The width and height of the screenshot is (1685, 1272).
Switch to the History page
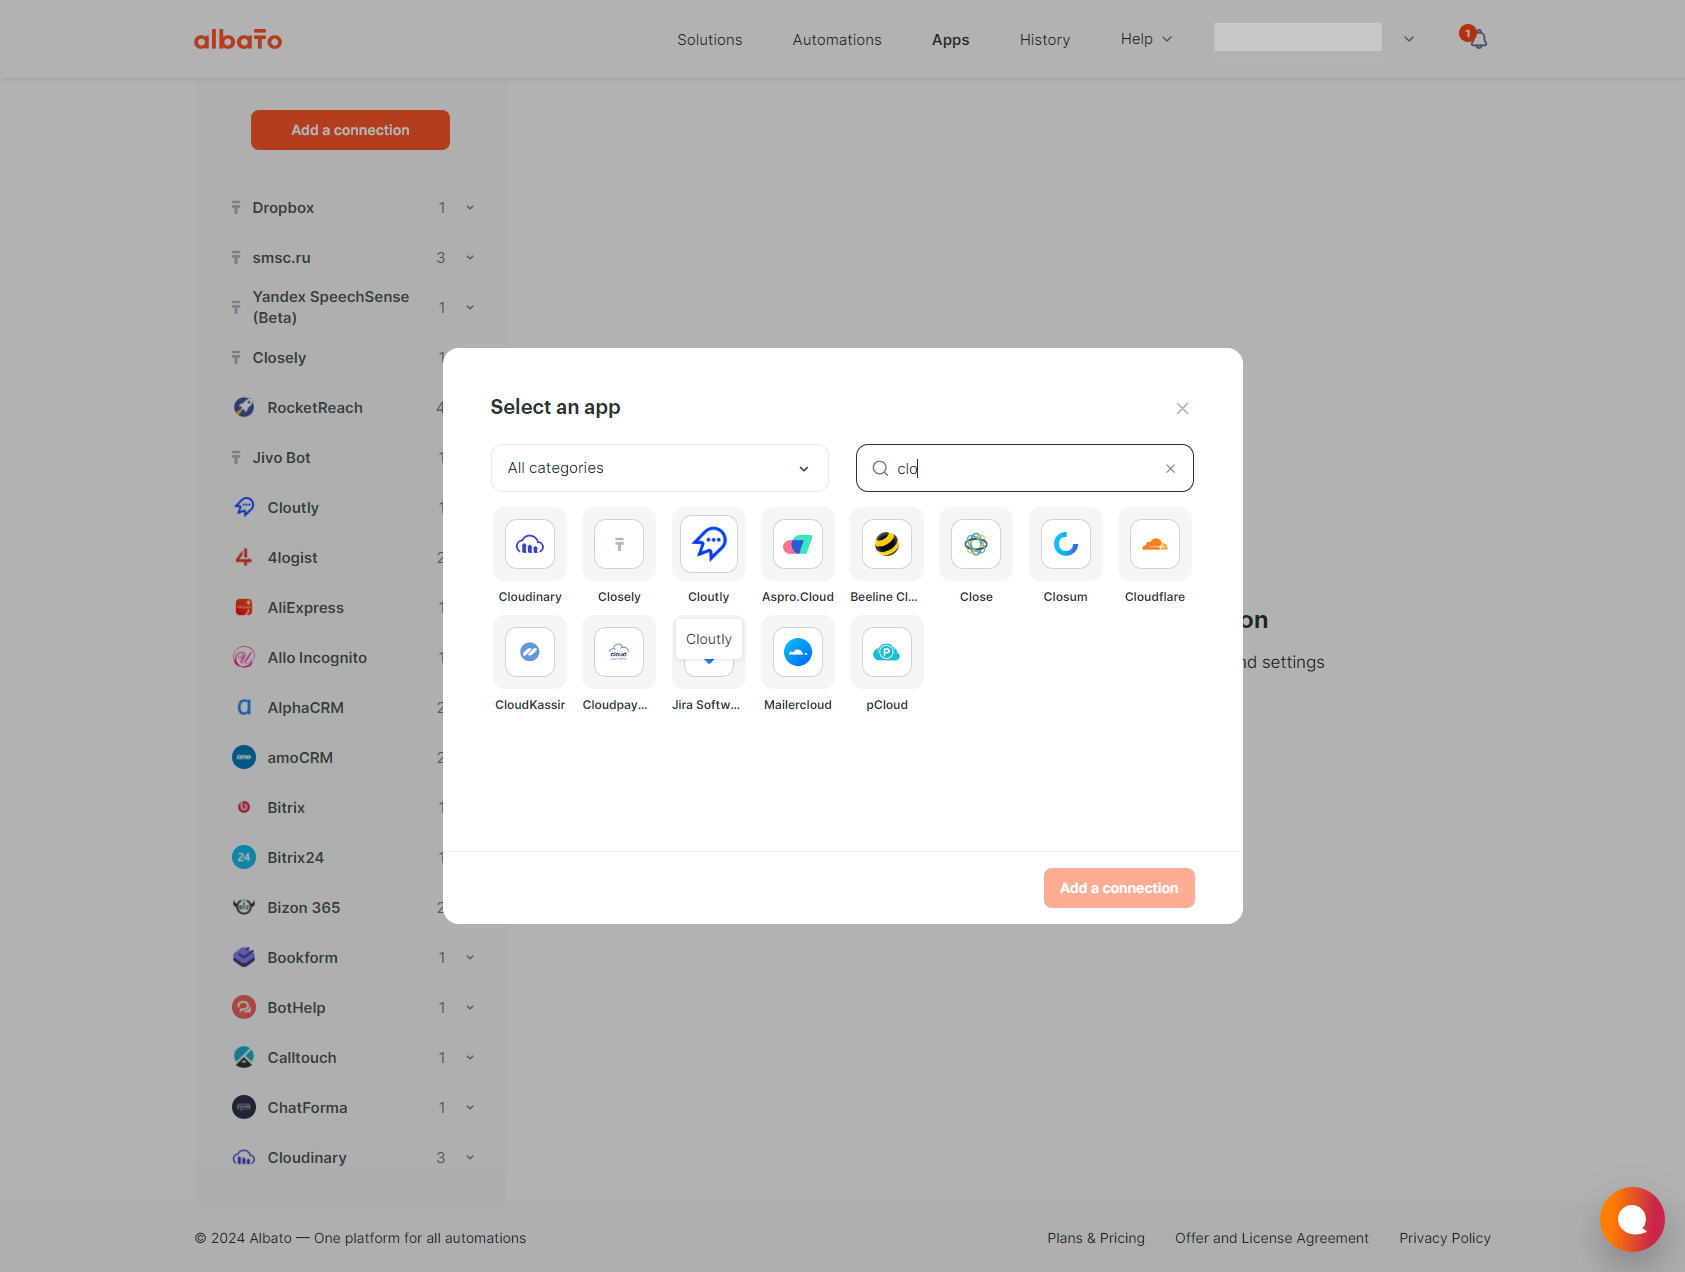pyautogui.click(x=1045, y=40)
